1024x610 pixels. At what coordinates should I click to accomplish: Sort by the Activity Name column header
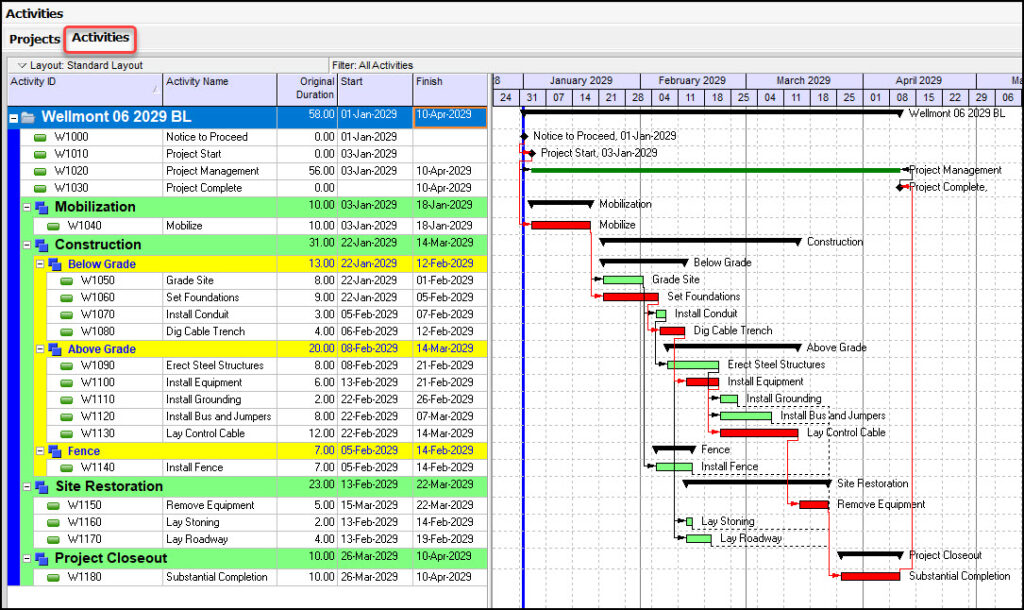point(220,89)
